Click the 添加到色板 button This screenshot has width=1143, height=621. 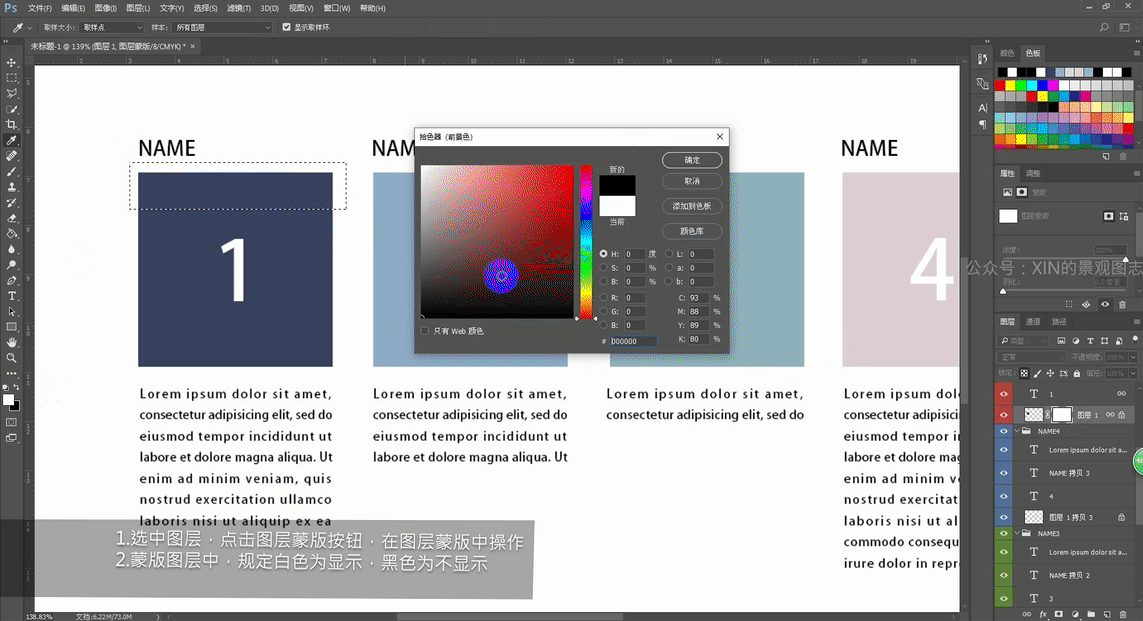[692, 206]
